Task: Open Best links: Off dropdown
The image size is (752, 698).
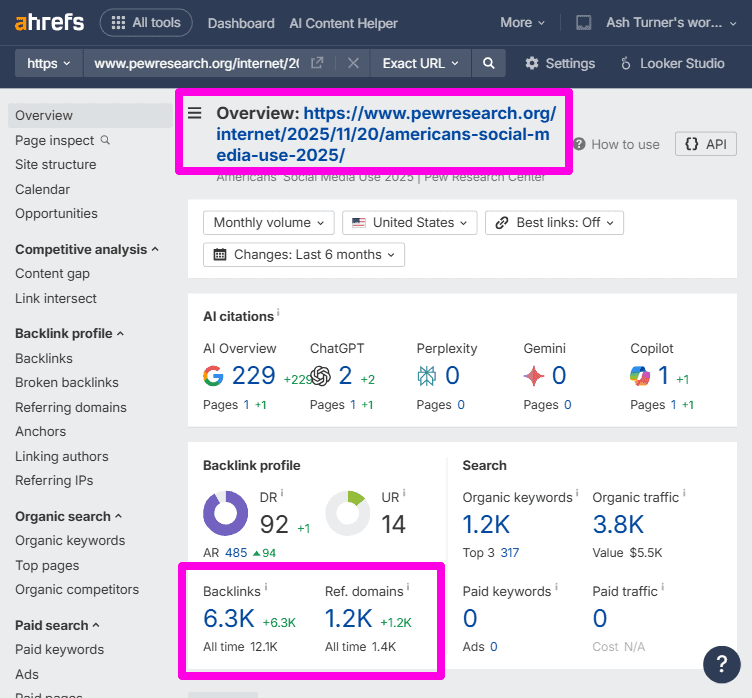Action: click(554, 223)
